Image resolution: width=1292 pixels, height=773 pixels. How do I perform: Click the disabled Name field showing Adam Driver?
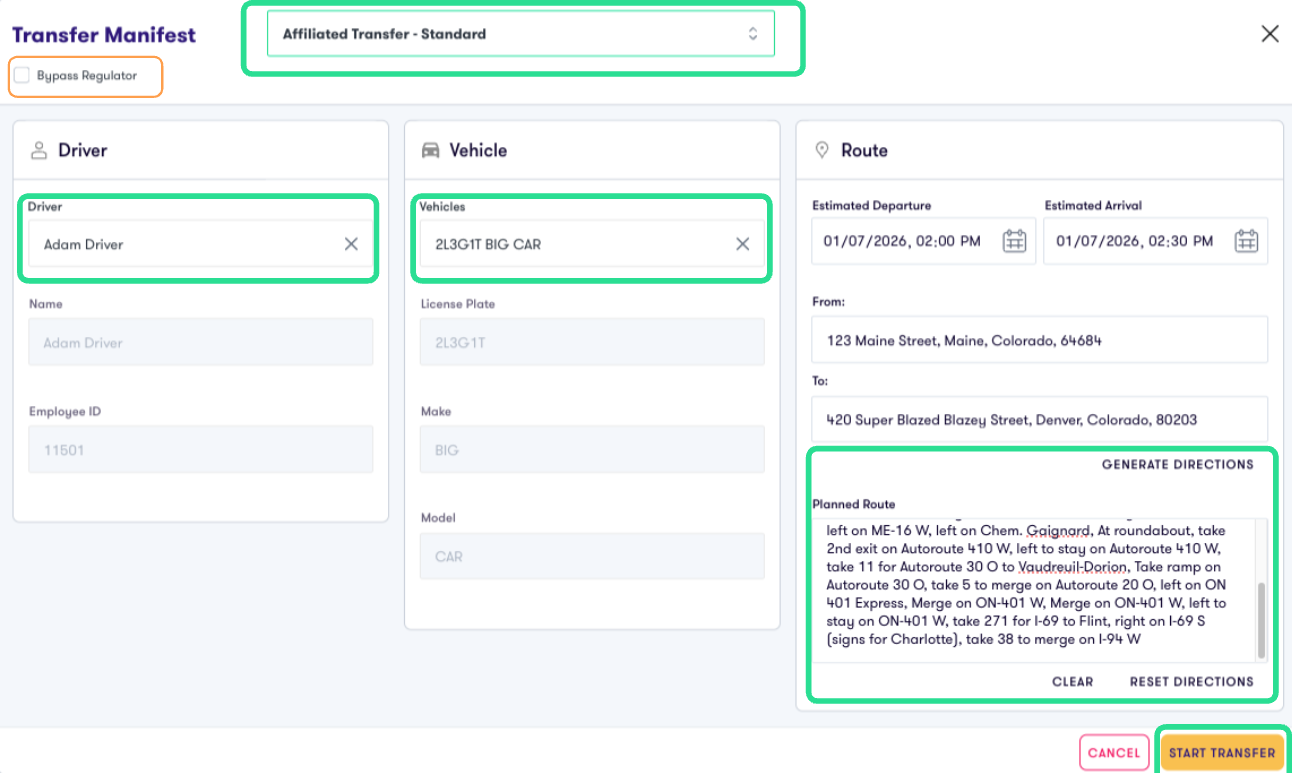pos(201,342)
